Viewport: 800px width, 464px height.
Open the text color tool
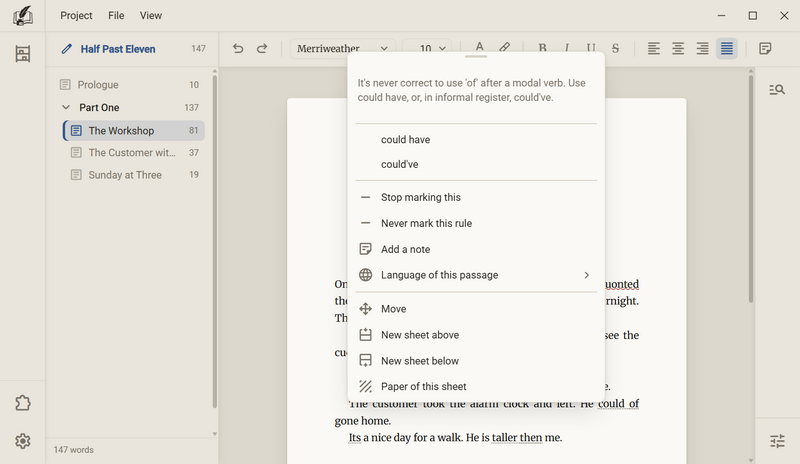click(x=480, y=47)
